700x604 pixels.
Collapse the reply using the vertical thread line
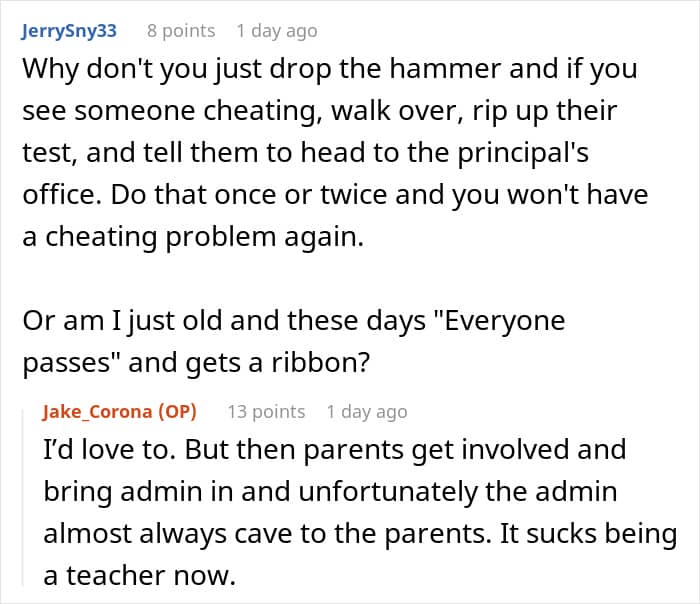point(23,498)
